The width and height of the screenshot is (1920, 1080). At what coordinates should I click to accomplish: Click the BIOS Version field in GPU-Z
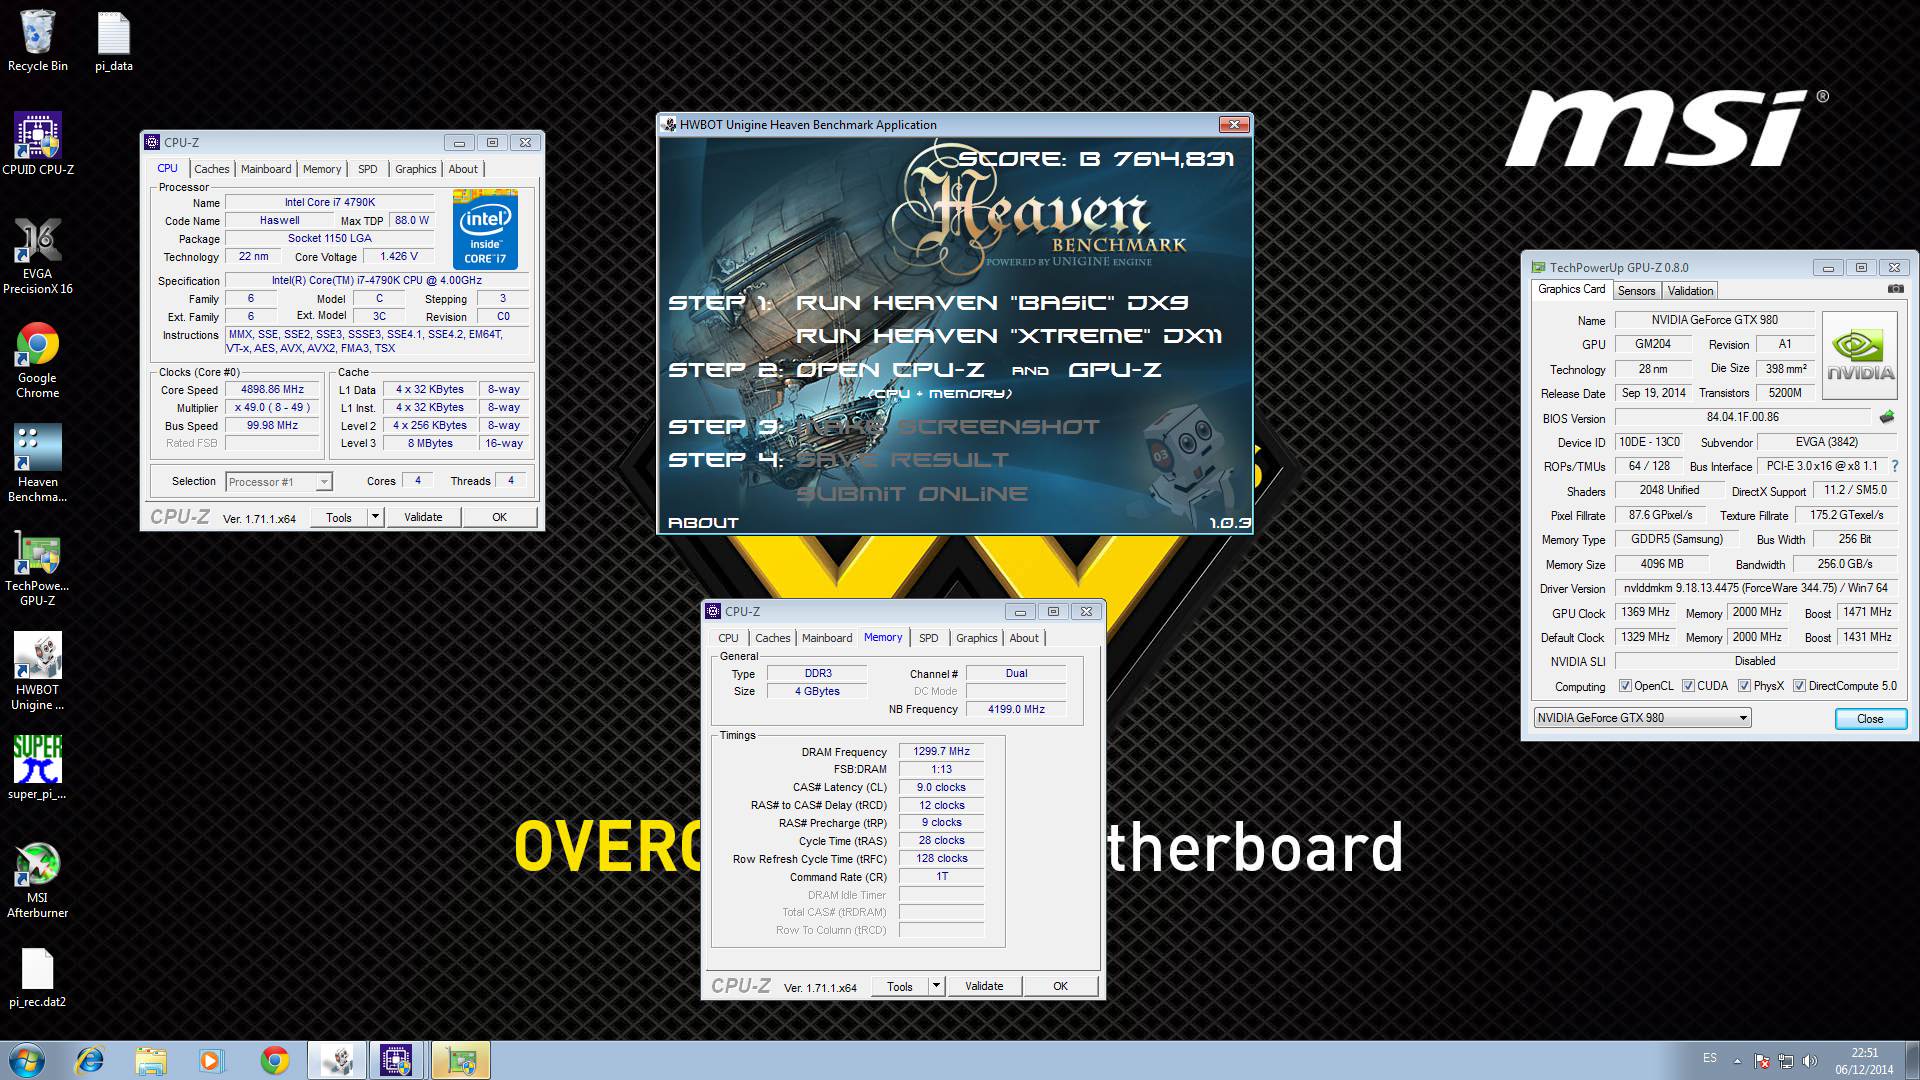pos(1742,417)
